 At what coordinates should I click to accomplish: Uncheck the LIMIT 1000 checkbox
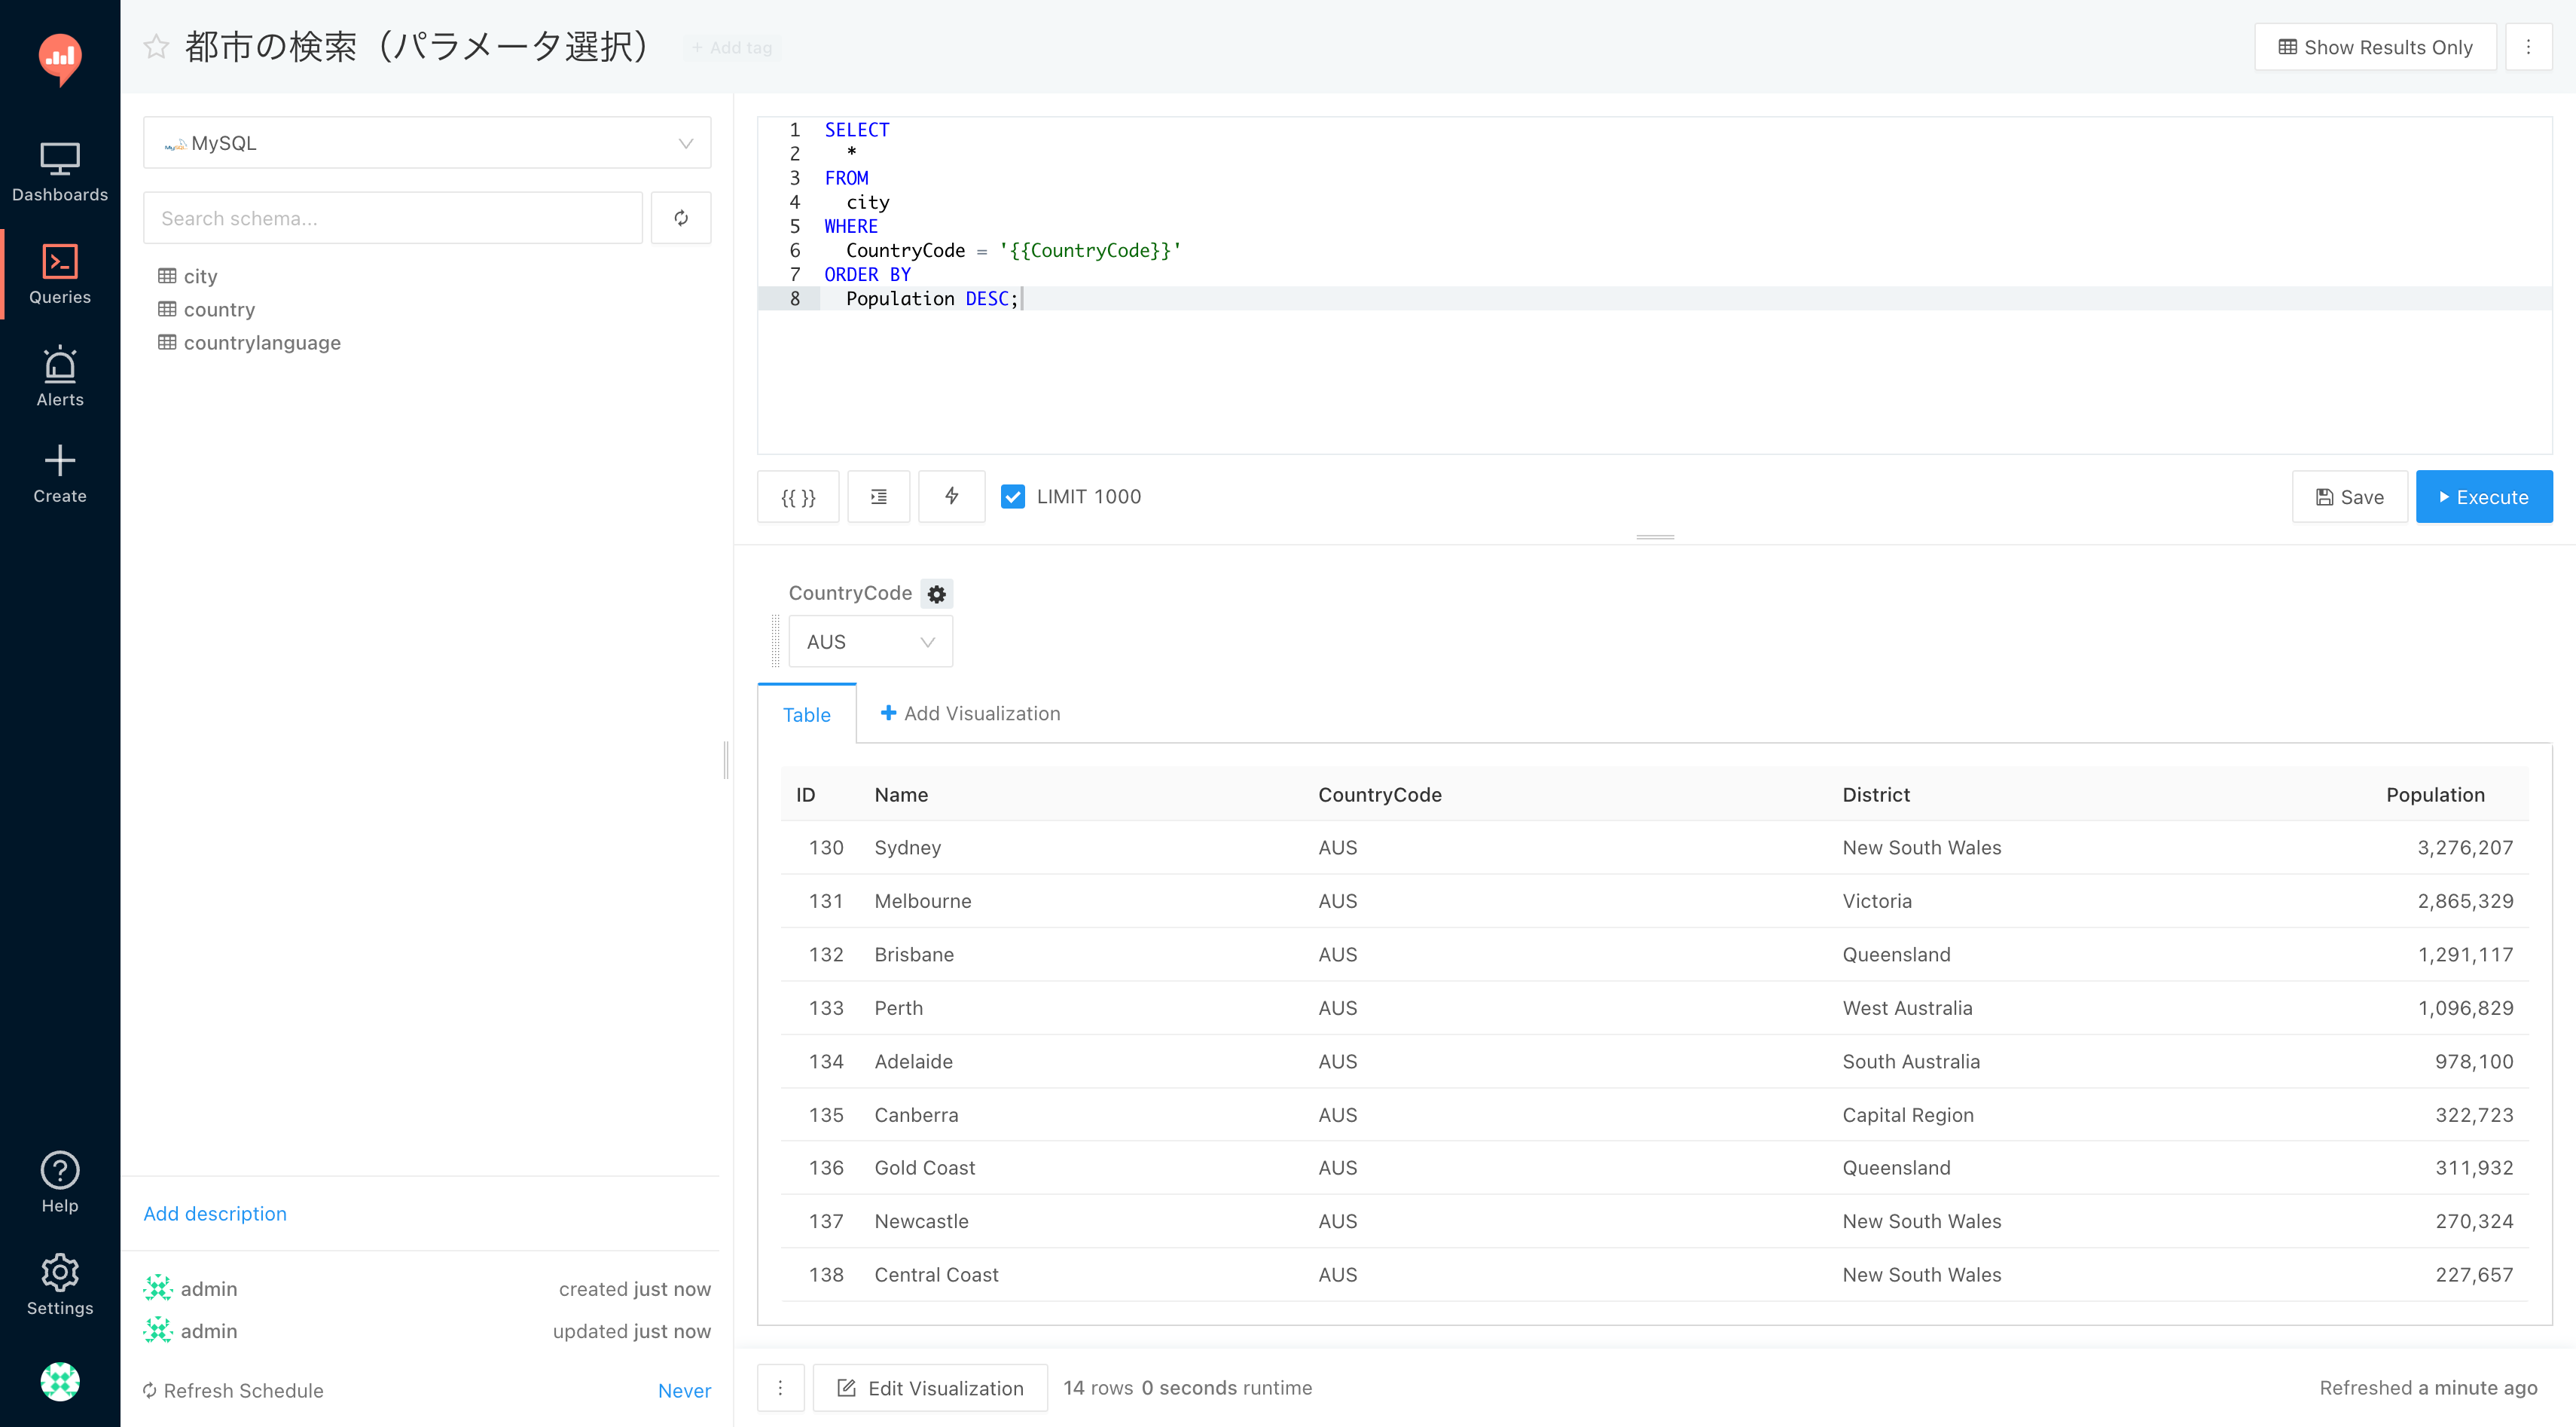1013,497
